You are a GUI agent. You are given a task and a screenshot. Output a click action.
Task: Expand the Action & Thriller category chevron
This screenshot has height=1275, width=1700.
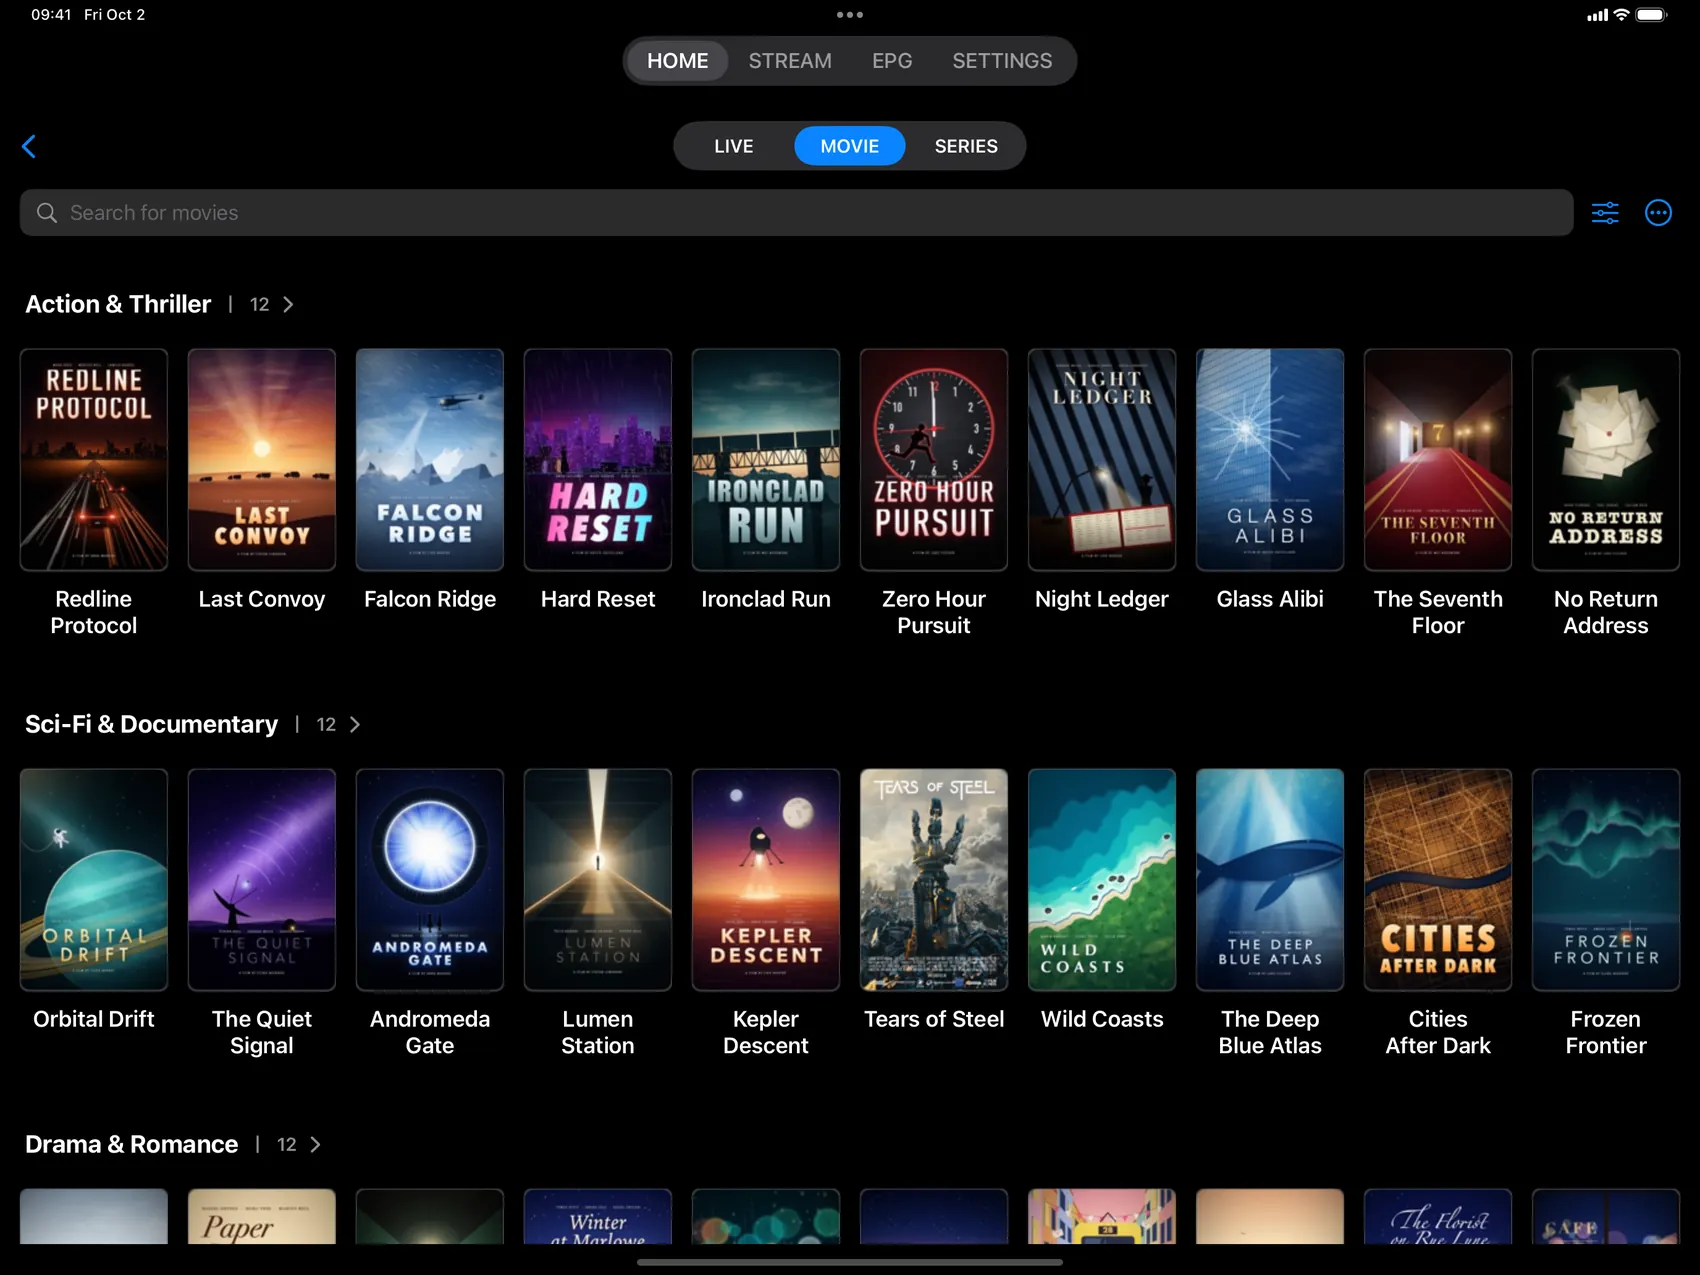click(288, 304)
